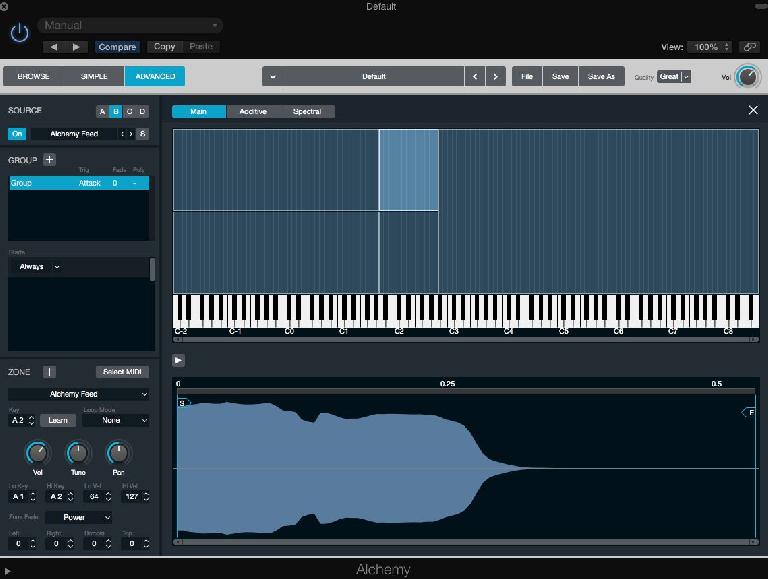Click the C3 key on the keyboard

[x=451, y=321]
